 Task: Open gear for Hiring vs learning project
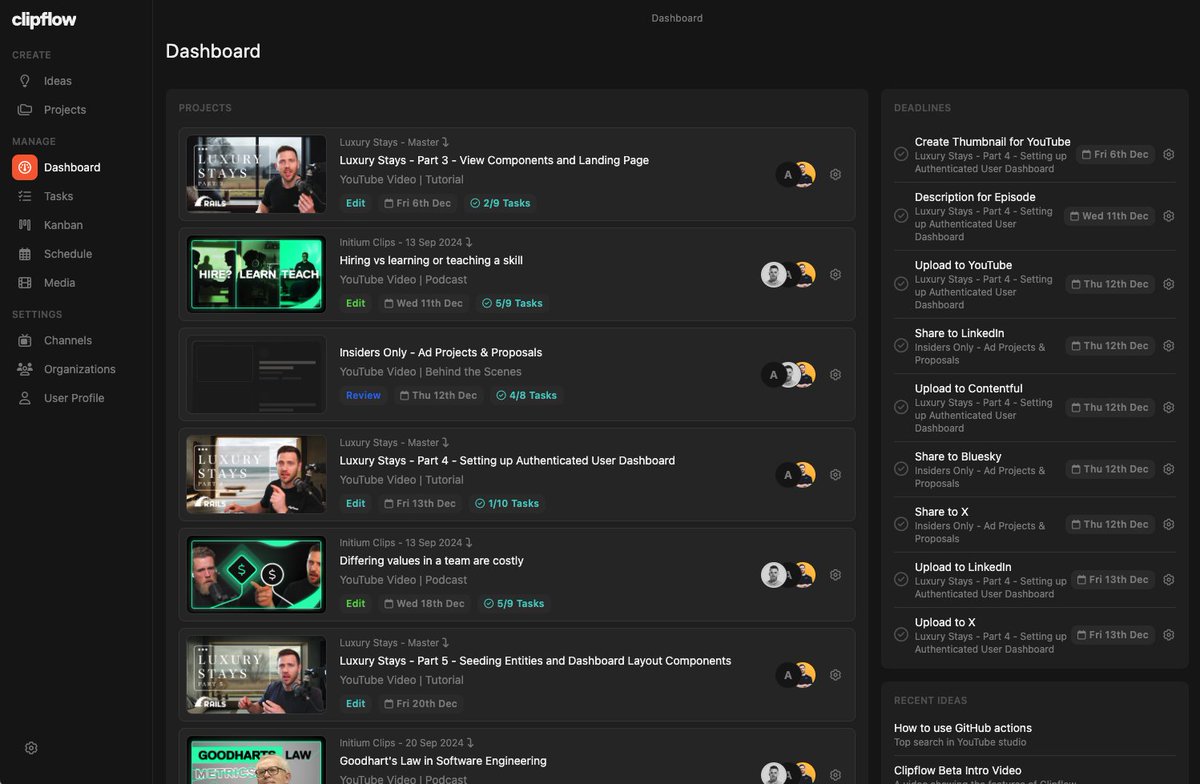[x=836, y=274]
